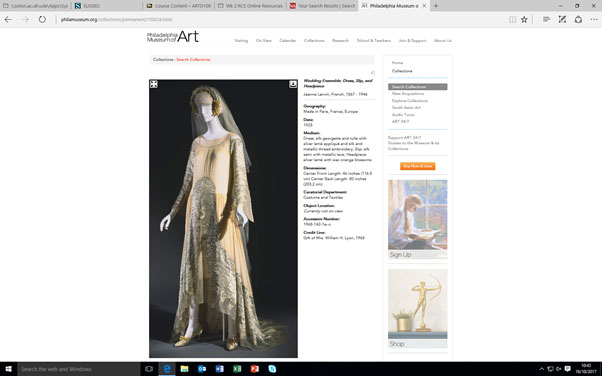
Task: Open the Research menu
Action: pos(340,41)
